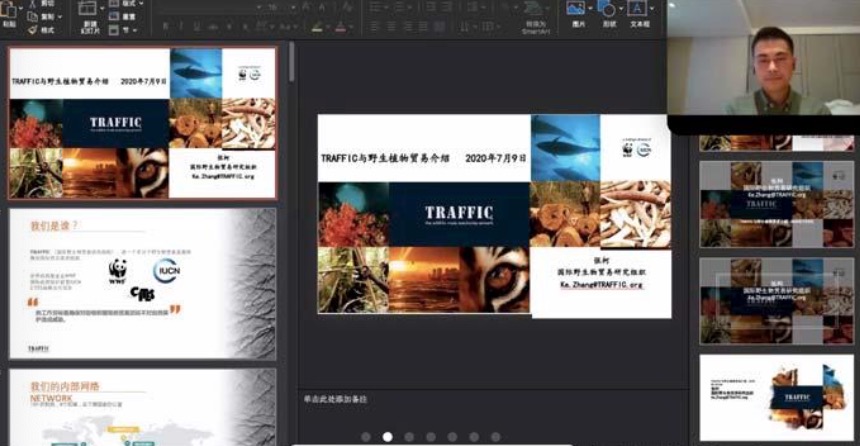Screen dimensions: 860x446
Task: Click the 新建幻灯片 label
Action: (90, 28)
